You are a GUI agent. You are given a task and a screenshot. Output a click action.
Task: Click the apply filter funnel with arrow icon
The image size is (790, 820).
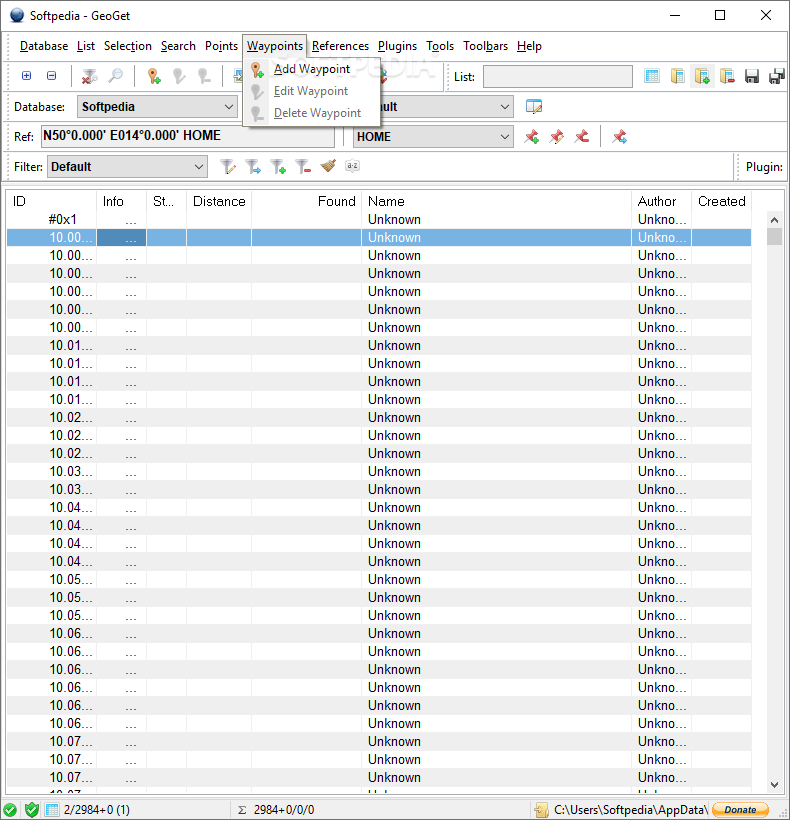tap(253, 167)
